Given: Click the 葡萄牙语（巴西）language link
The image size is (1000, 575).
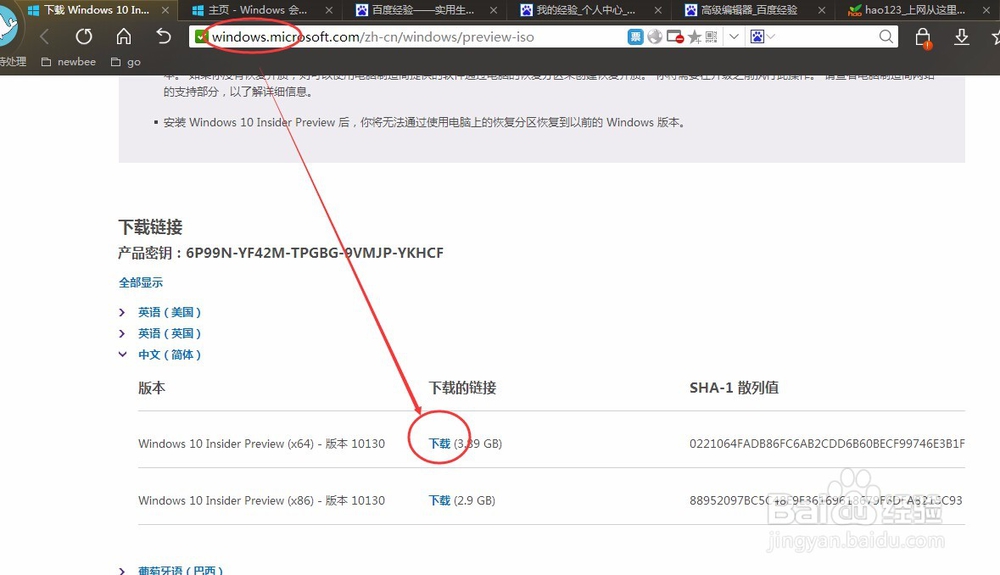Looking at the screenshot, I should (180, 571).
